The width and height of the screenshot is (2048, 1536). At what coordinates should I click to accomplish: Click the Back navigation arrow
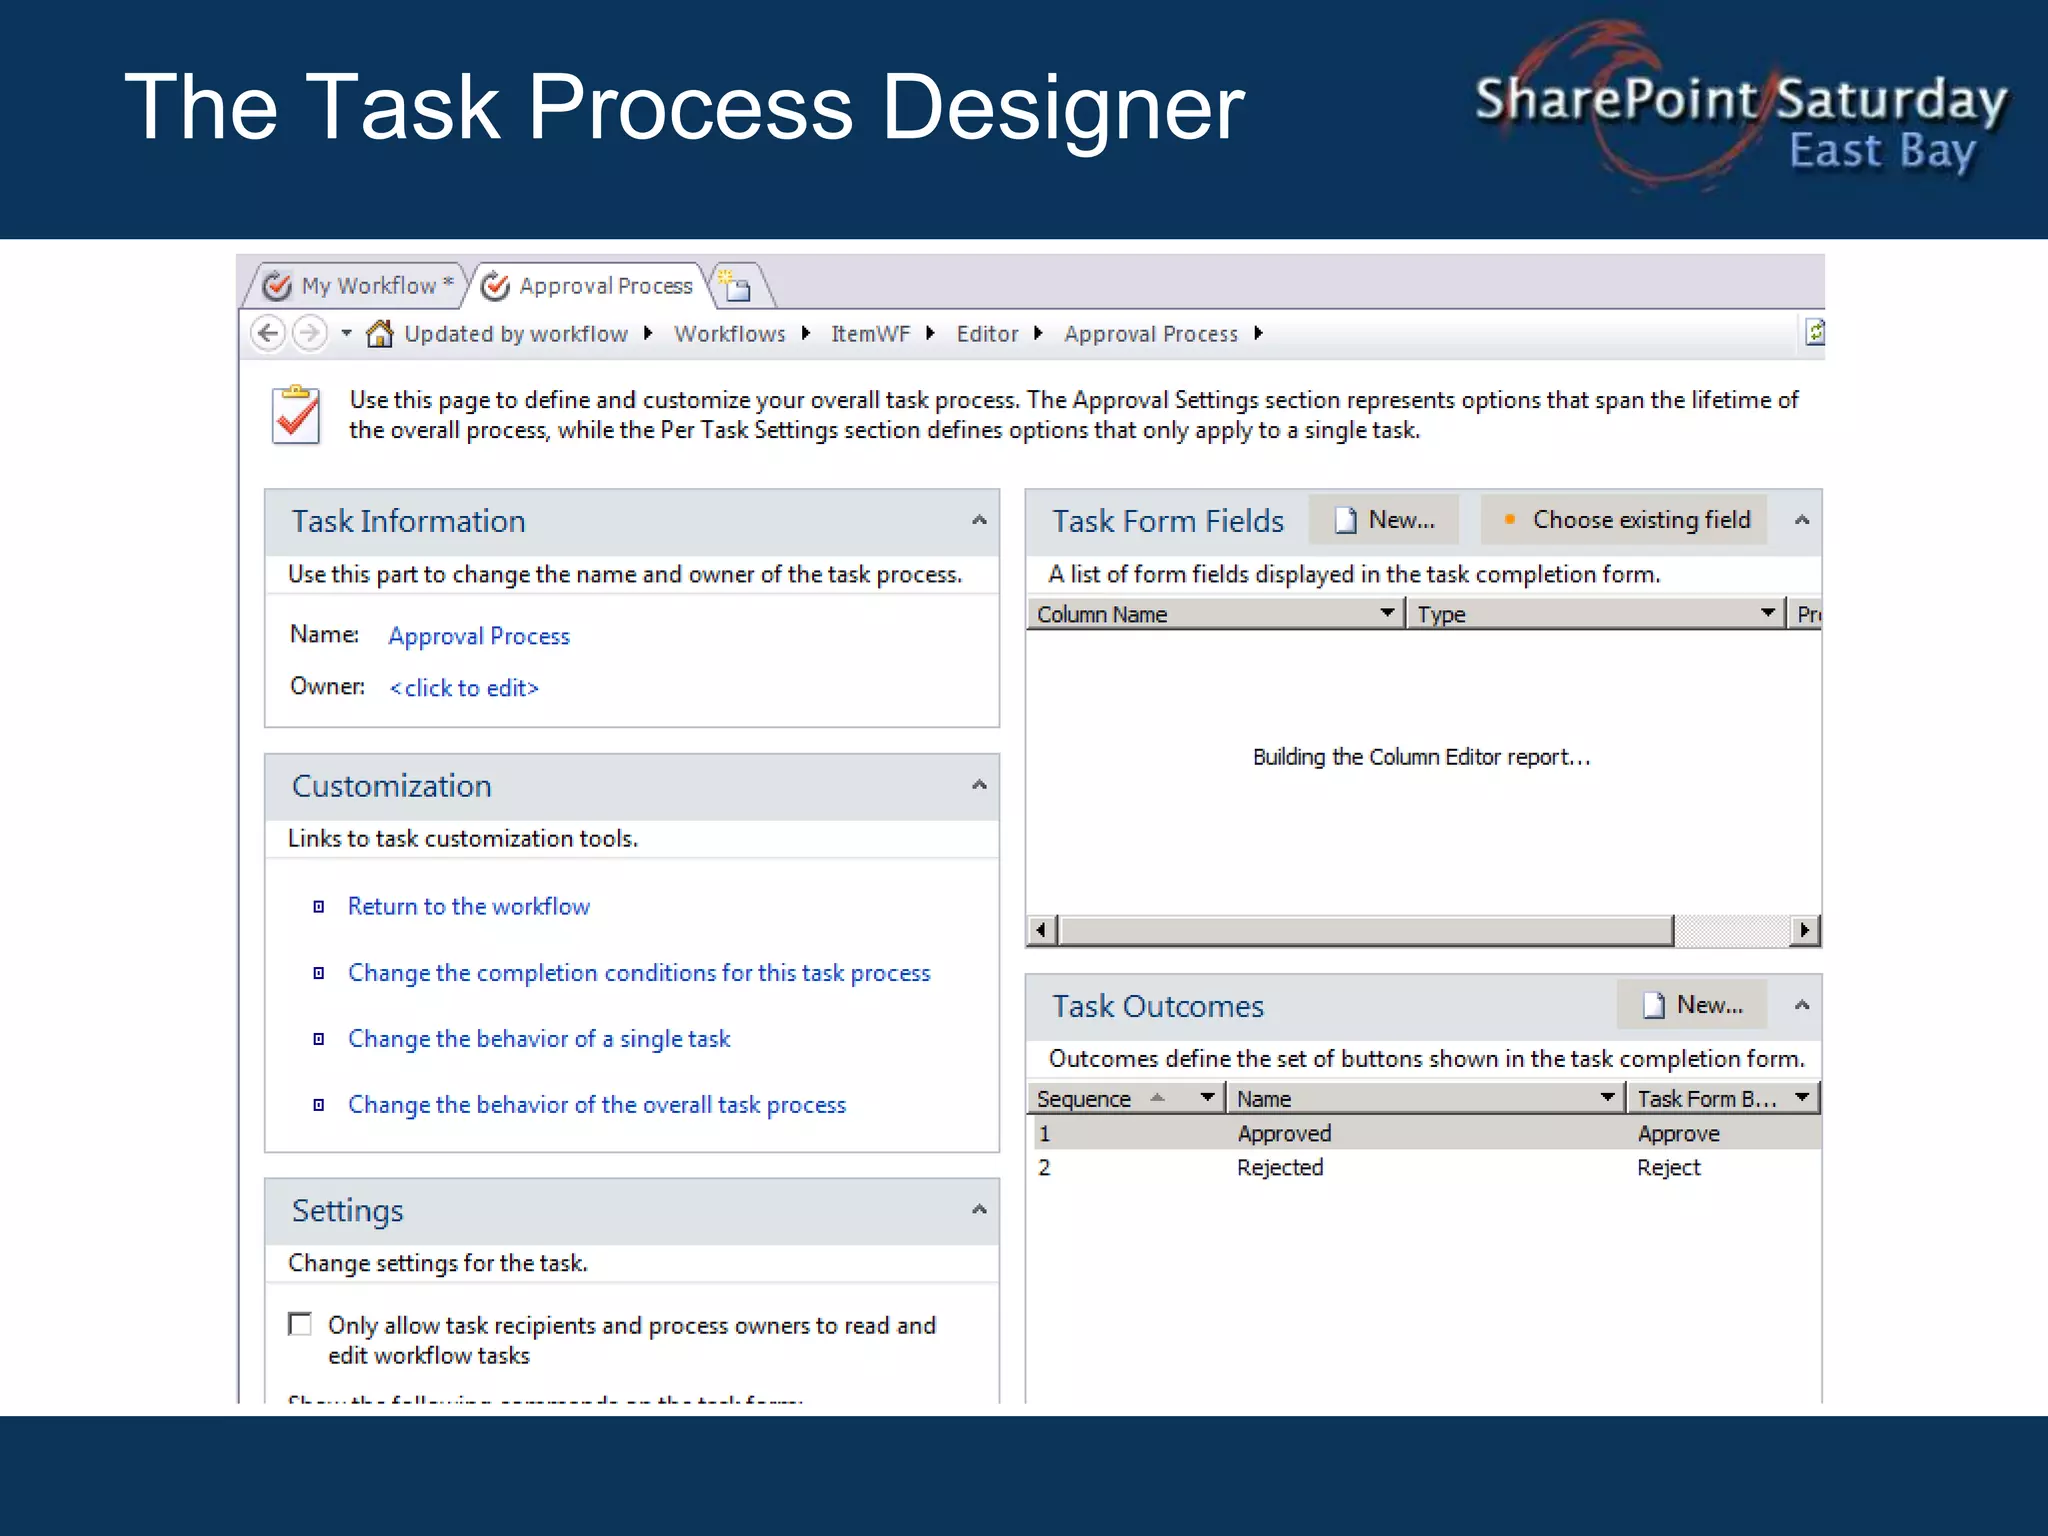point(268,333)
